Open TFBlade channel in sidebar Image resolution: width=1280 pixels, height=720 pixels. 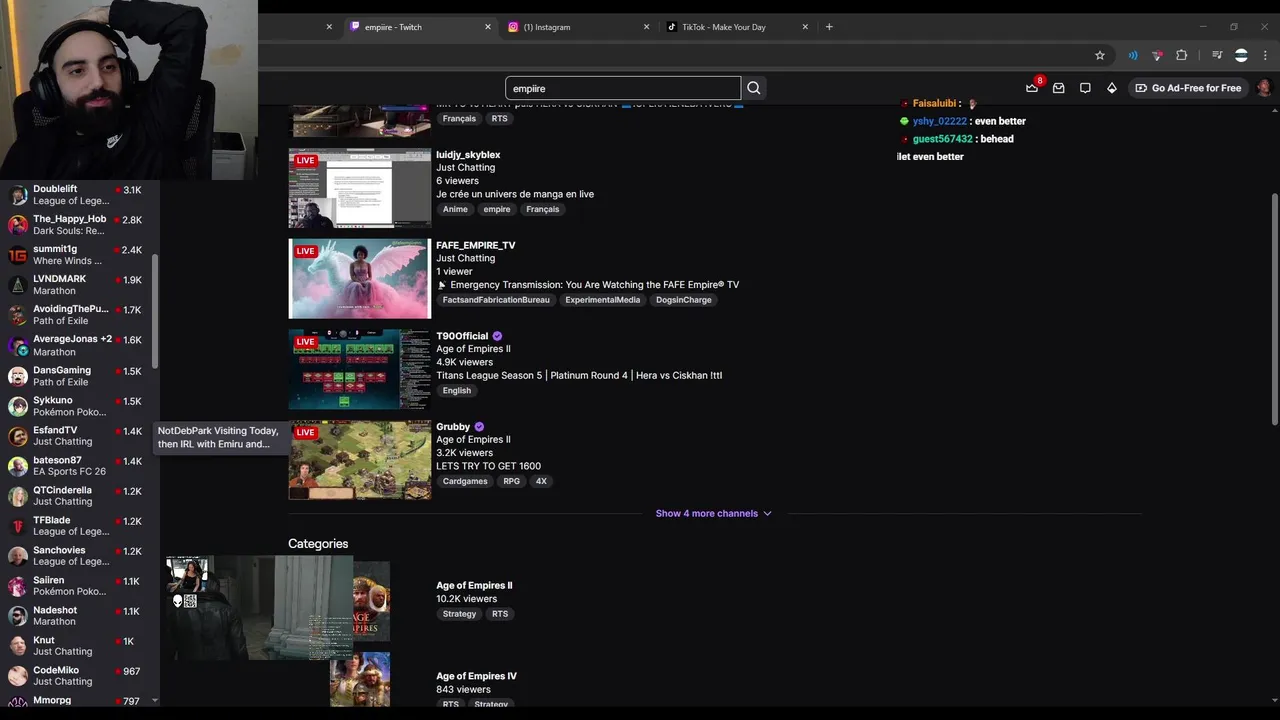79,526
